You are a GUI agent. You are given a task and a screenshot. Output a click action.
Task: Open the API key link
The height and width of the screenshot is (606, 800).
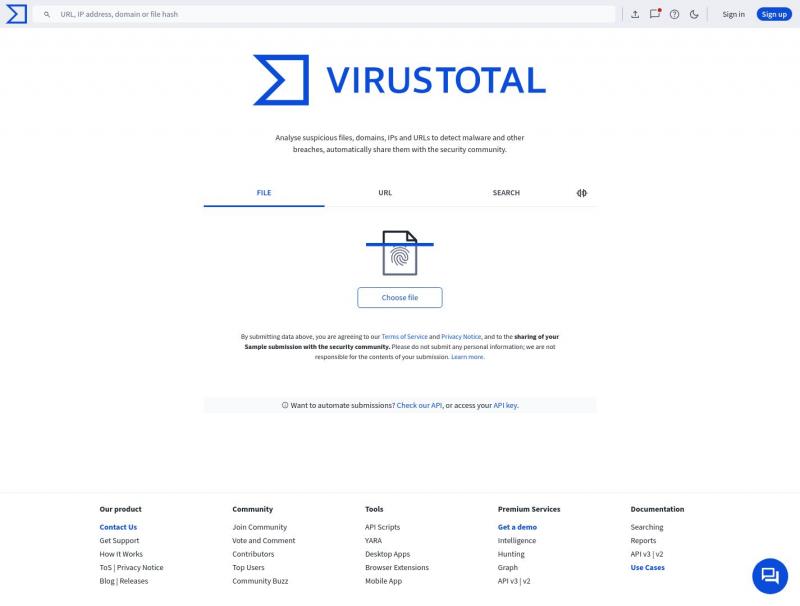pos(505,406)
